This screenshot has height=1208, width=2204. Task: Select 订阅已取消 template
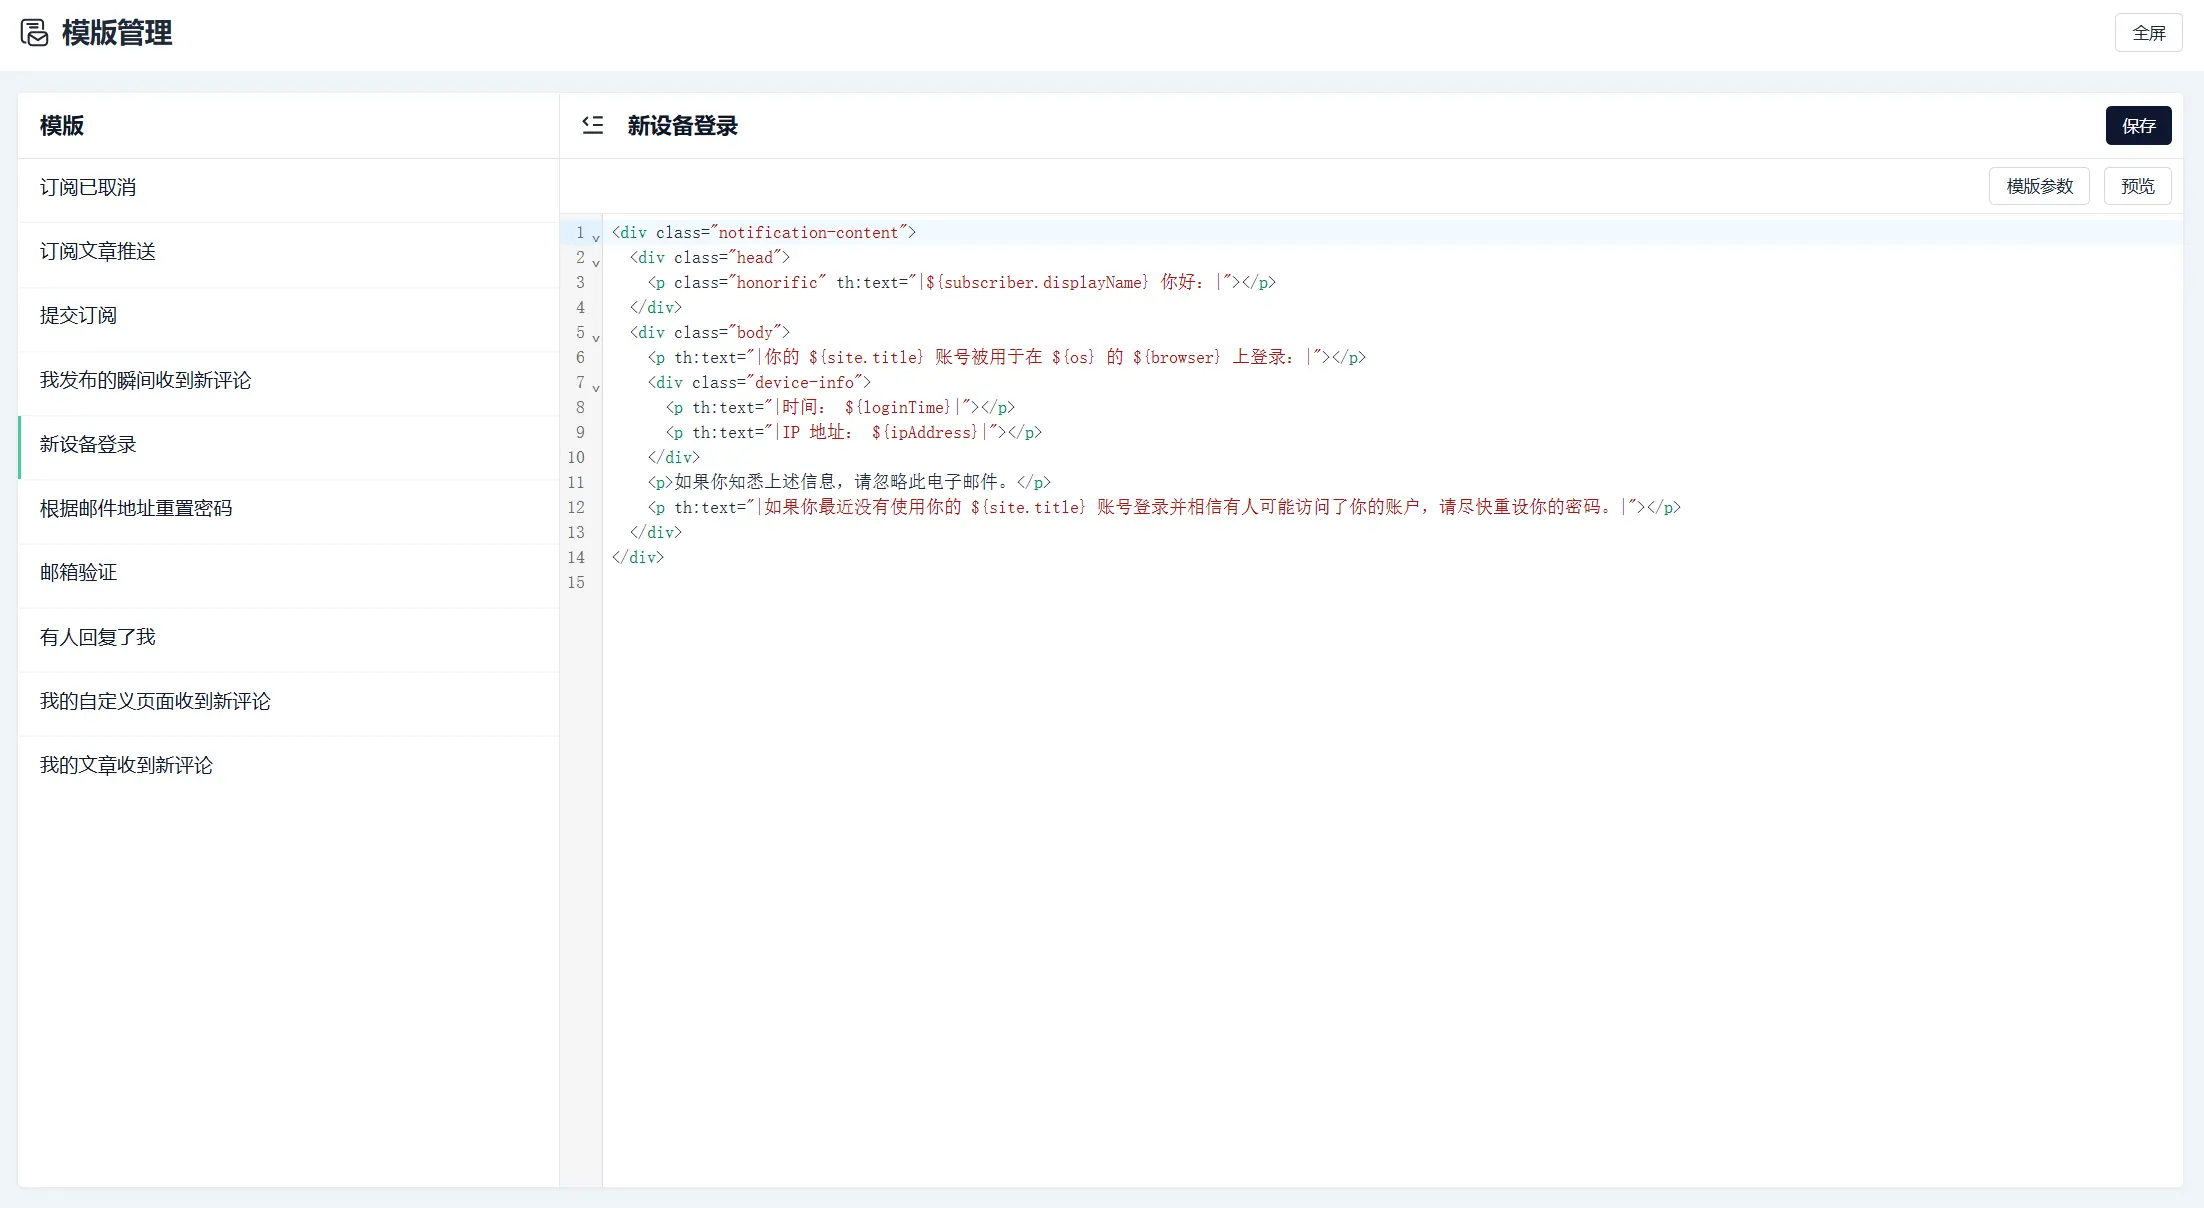pos(288,188)
